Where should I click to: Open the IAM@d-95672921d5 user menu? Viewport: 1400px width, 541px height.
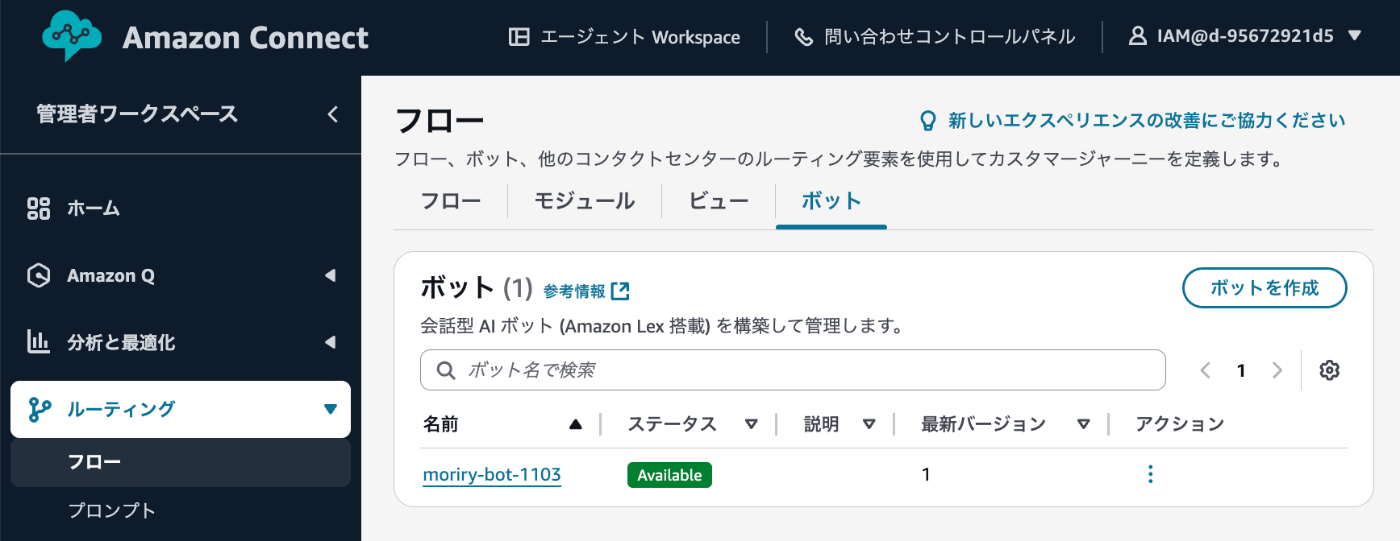pos(1245,37)
